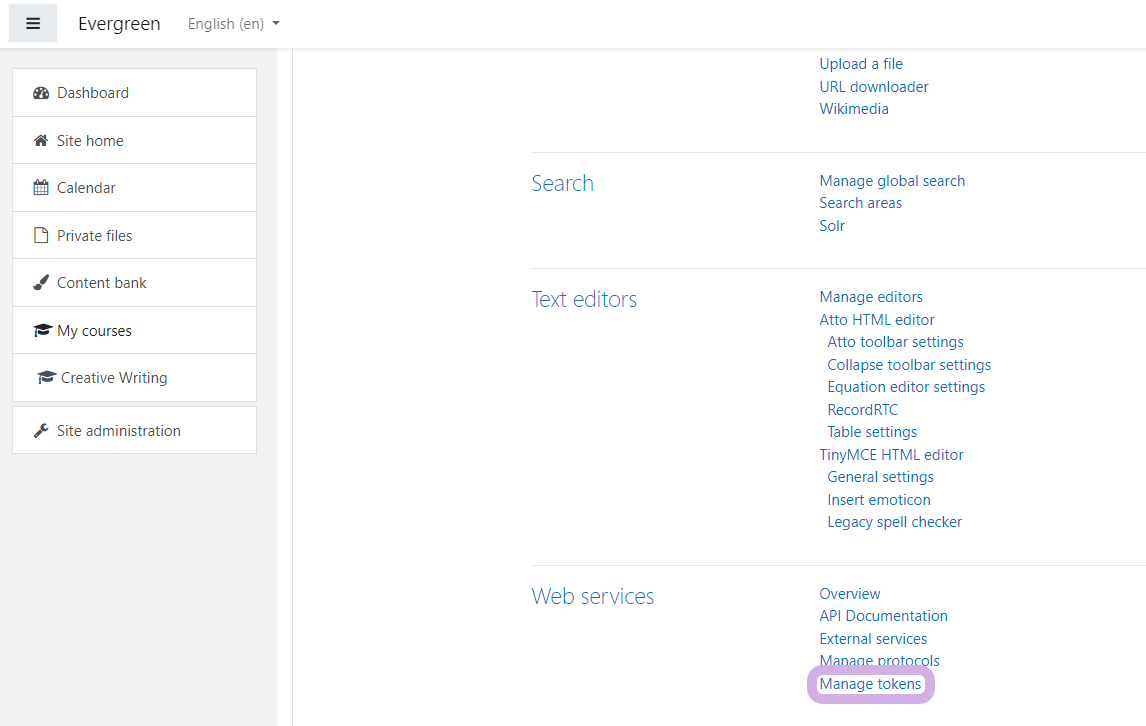This screenshot has height=726, width=1146.
Task: Click the Site home house icon
Action: point(41,141)
